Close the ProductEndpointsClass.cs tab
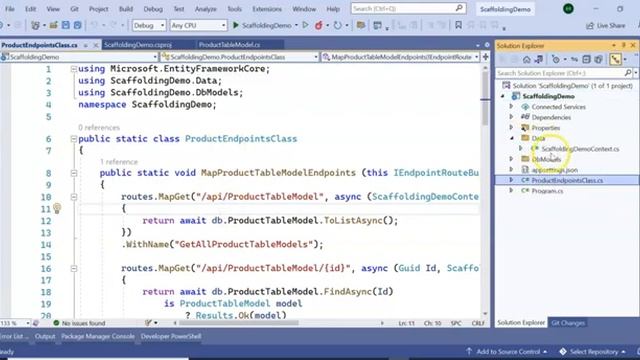 coord(96,45)
